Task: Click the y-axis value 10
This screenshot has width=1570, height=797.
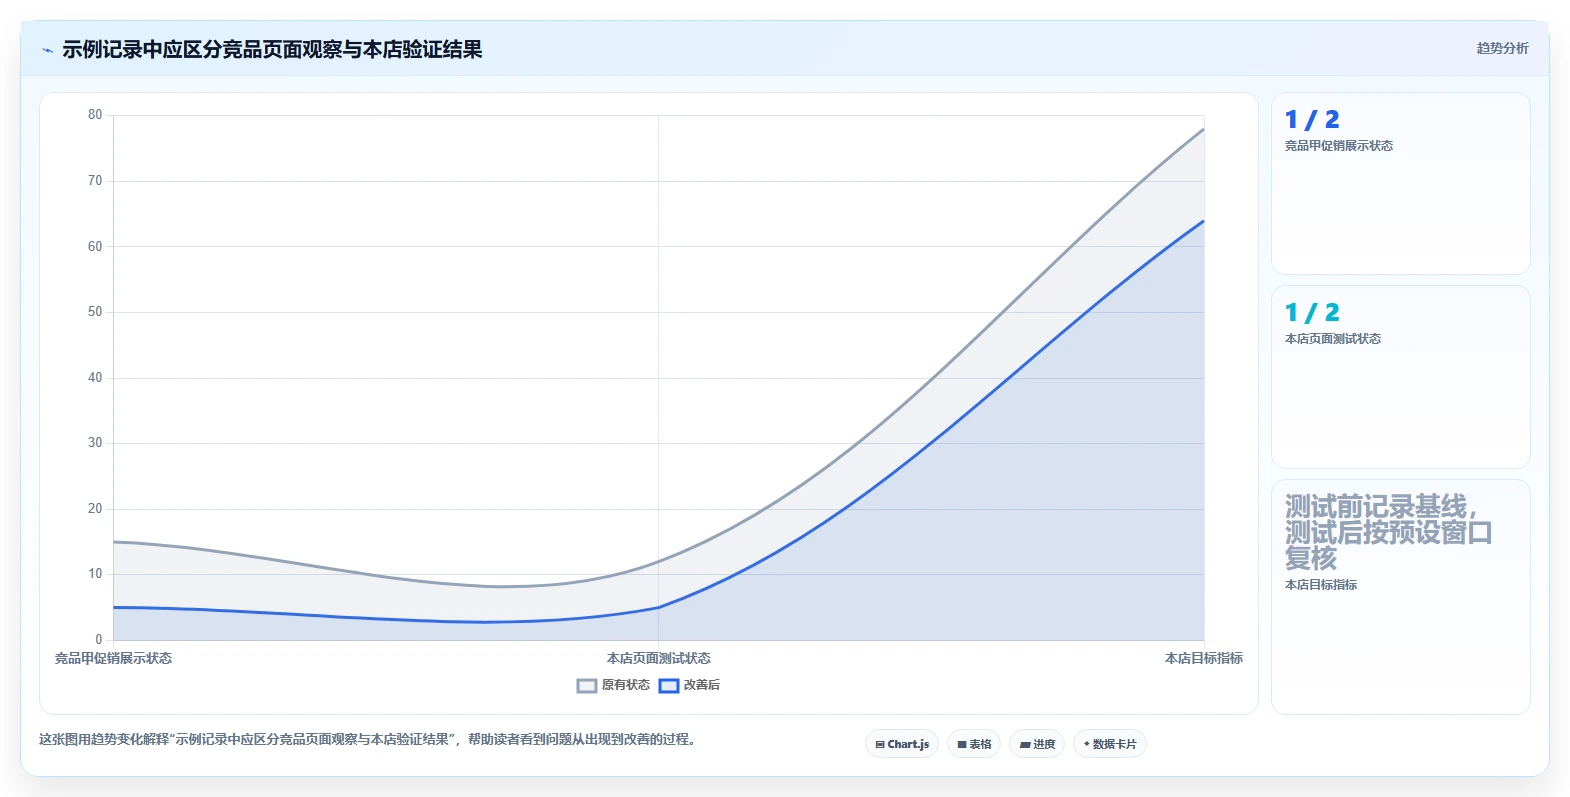Action: (x=95, y=574)
